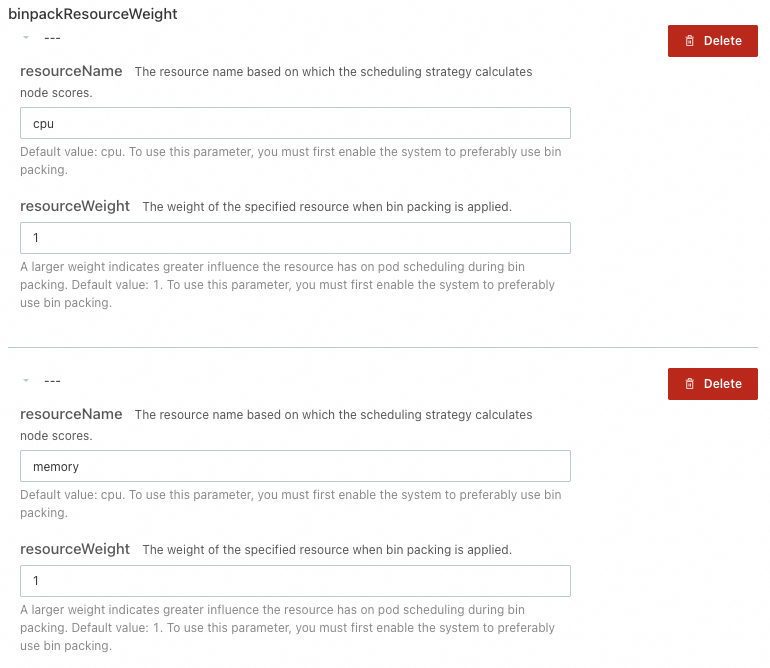Viewport: 770px width, 668px height.
Task: Focus the resourceWeight field under the memory entry
Action: pyautogui.click(x=295, y=581)
